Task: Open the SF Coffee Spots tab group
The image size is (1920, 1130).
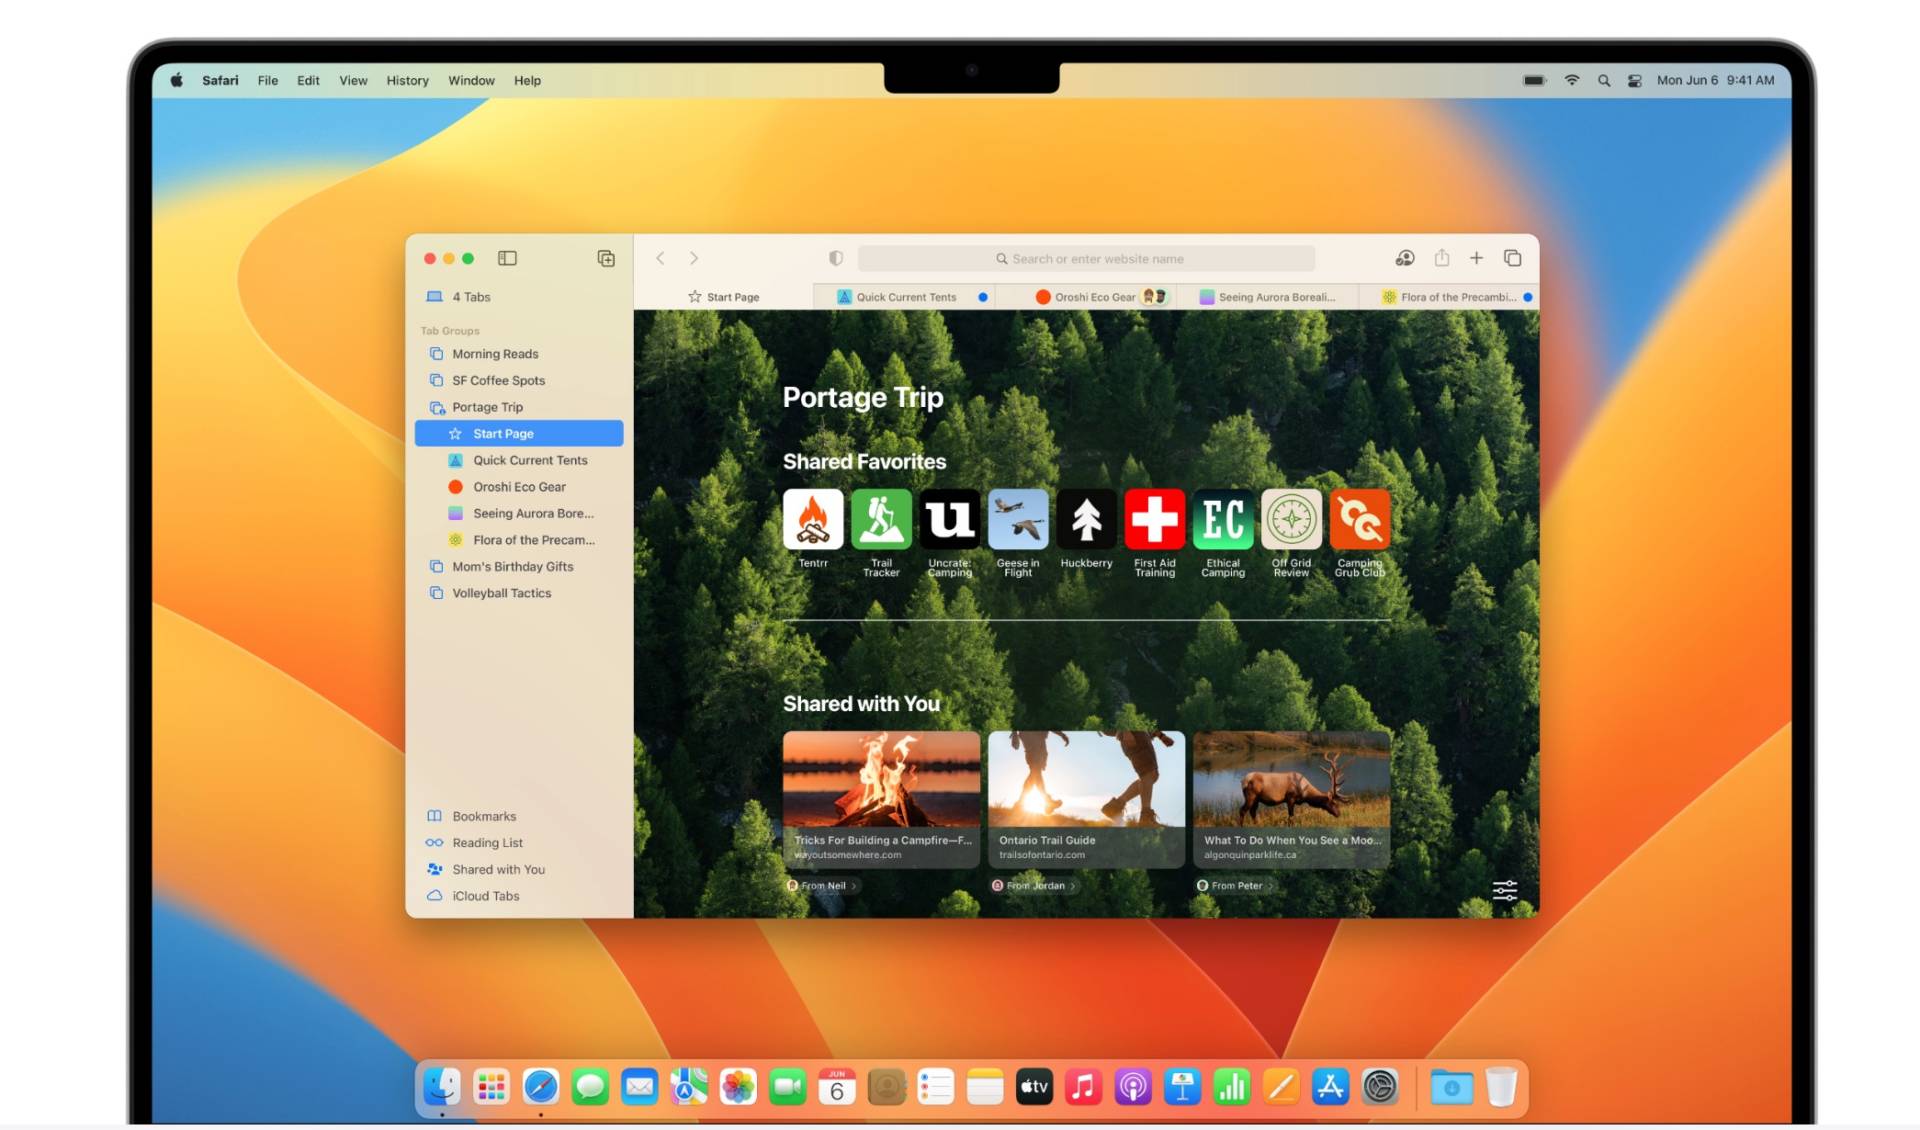Action: click(x=519, y=380)
